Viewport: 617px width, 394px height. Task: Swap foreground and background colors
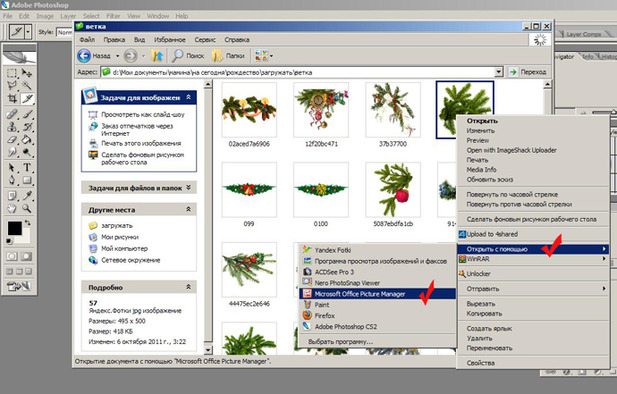[x=28, y=223]
